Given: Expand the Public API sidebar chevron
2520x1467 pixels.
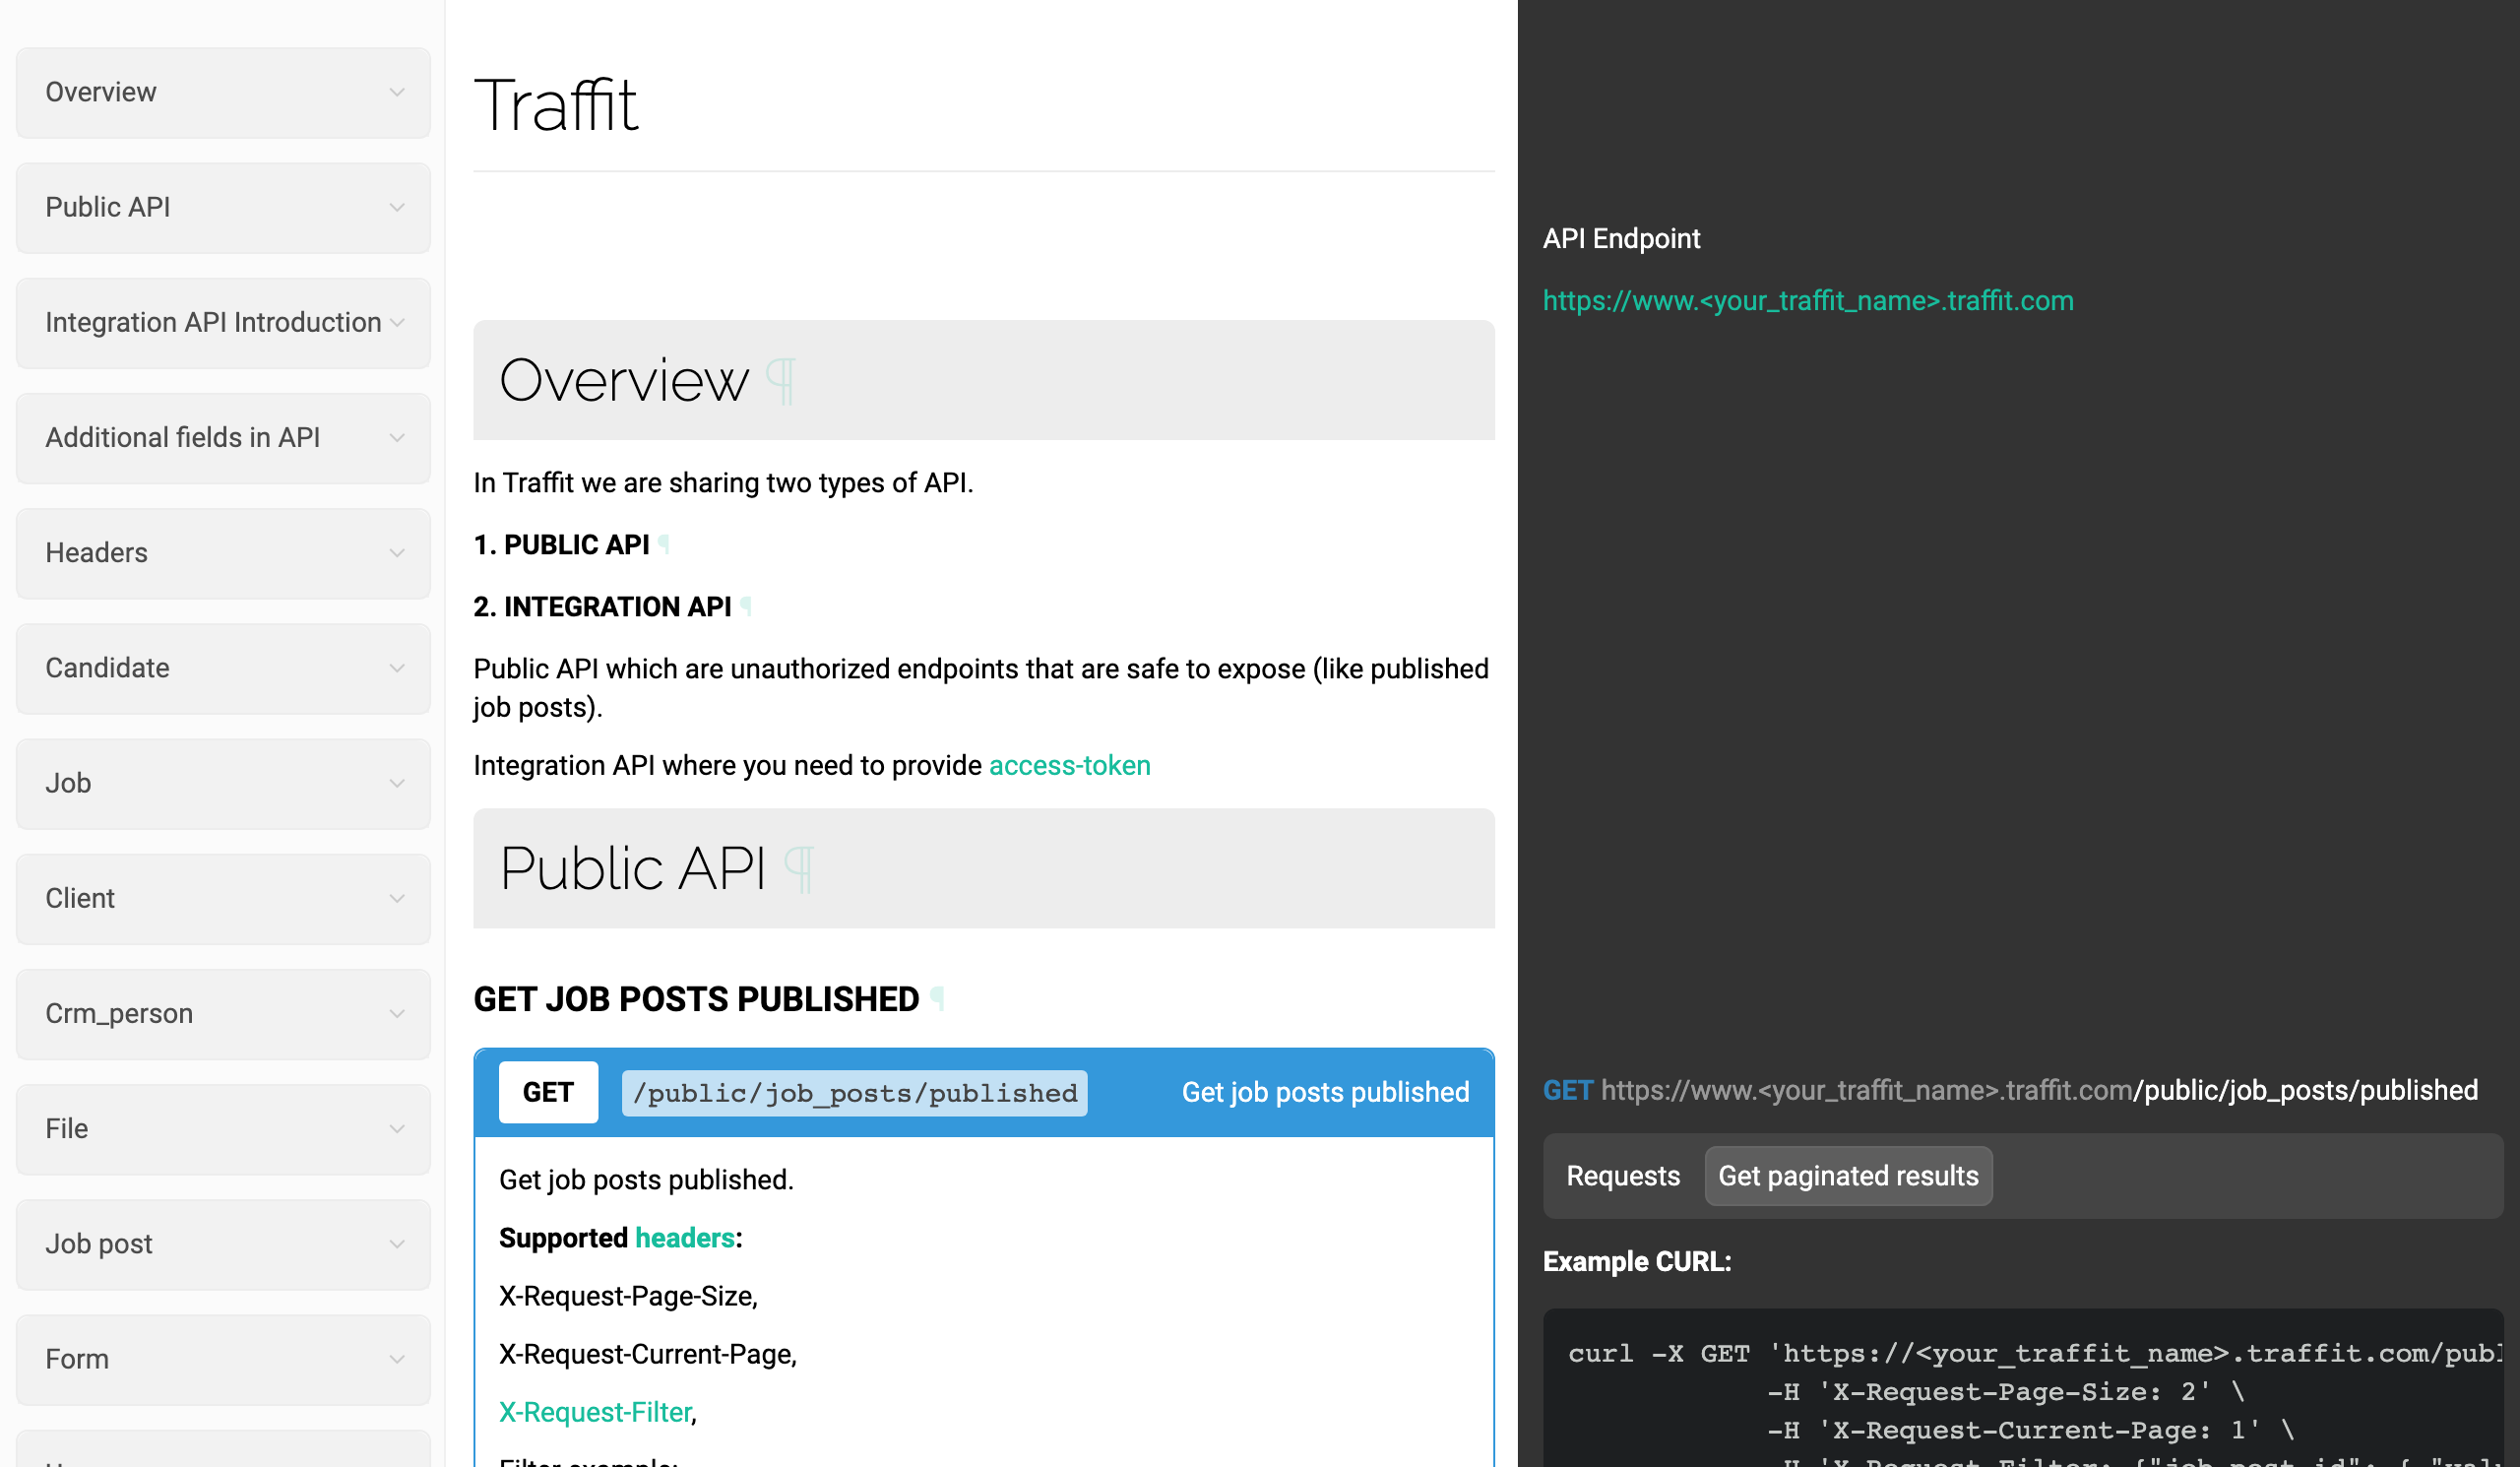Looking at the screenshot, I should [397, 207].
